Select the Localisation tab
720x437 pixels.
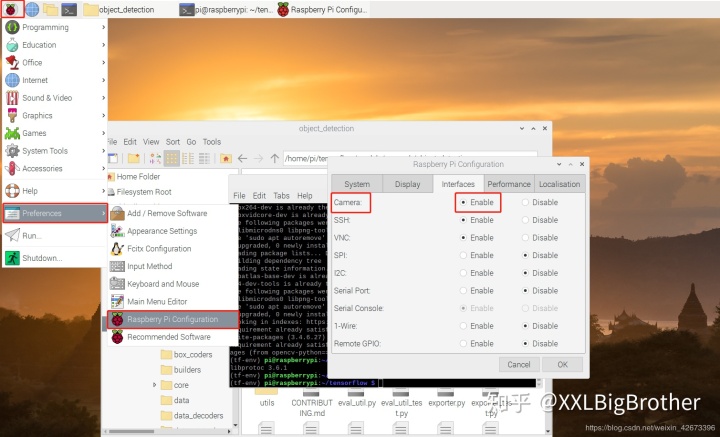(x=559, y=184)
